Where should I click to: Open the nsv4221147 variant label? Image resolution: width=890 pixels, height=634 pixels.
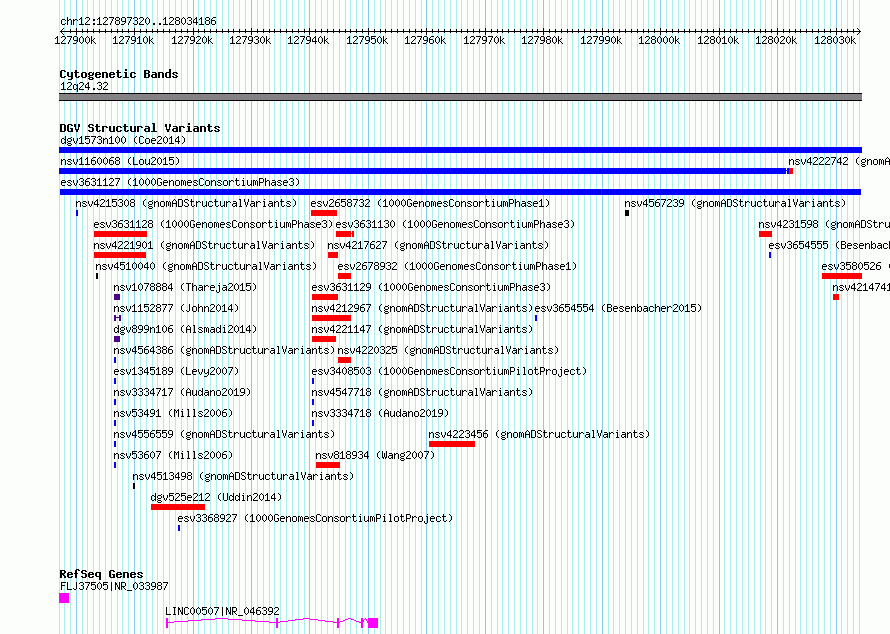(x=422, y=329)
